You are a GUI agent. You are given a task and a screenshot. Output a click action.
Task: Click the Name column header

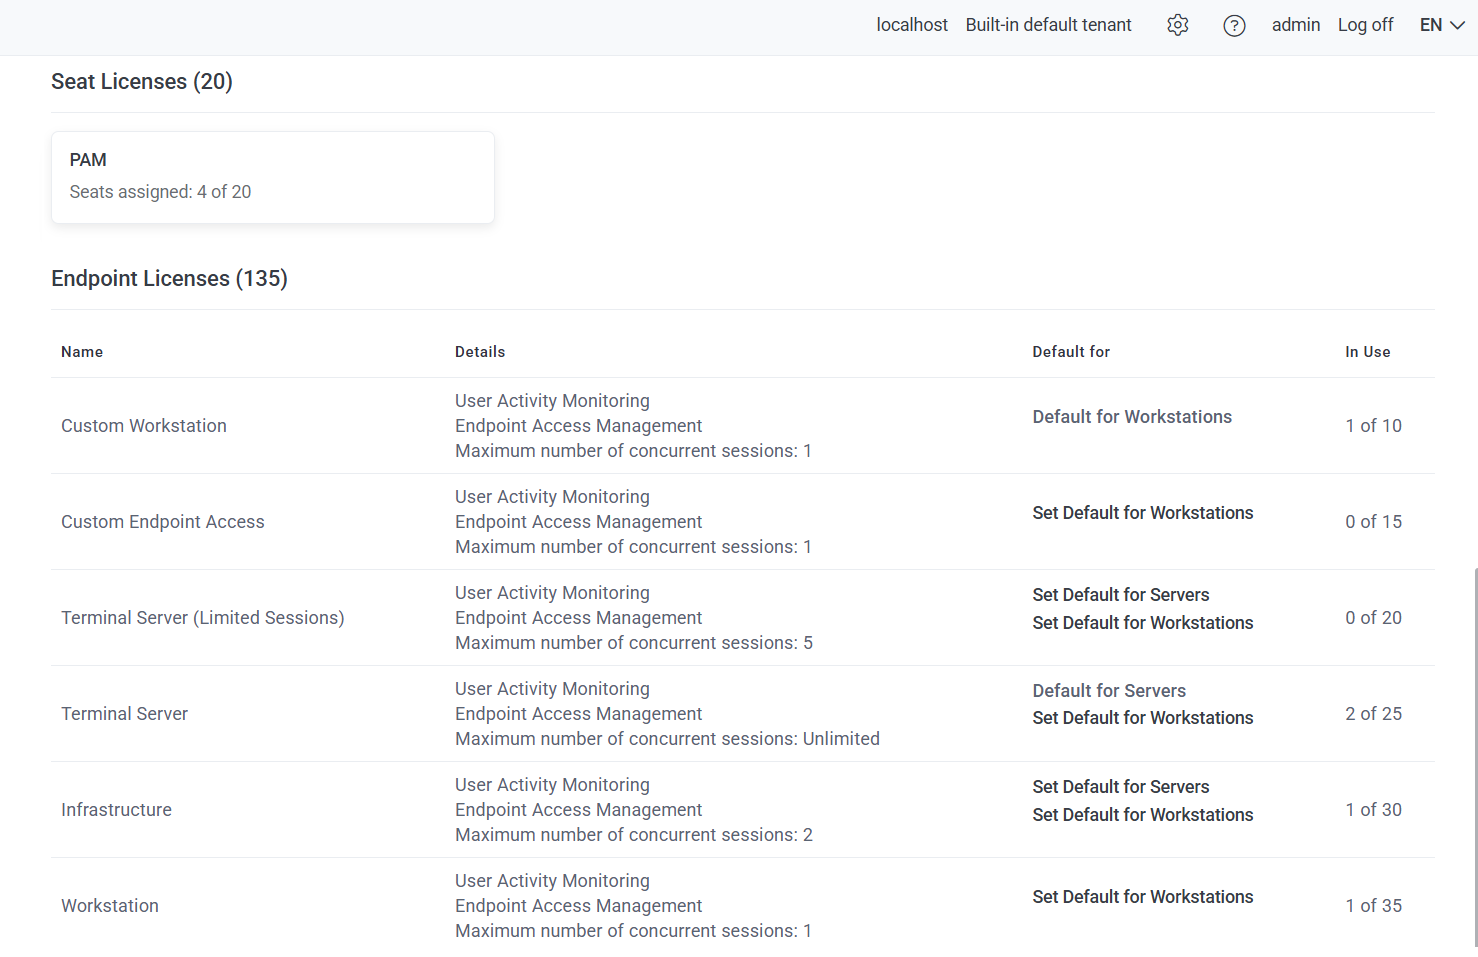click(82, 352)
